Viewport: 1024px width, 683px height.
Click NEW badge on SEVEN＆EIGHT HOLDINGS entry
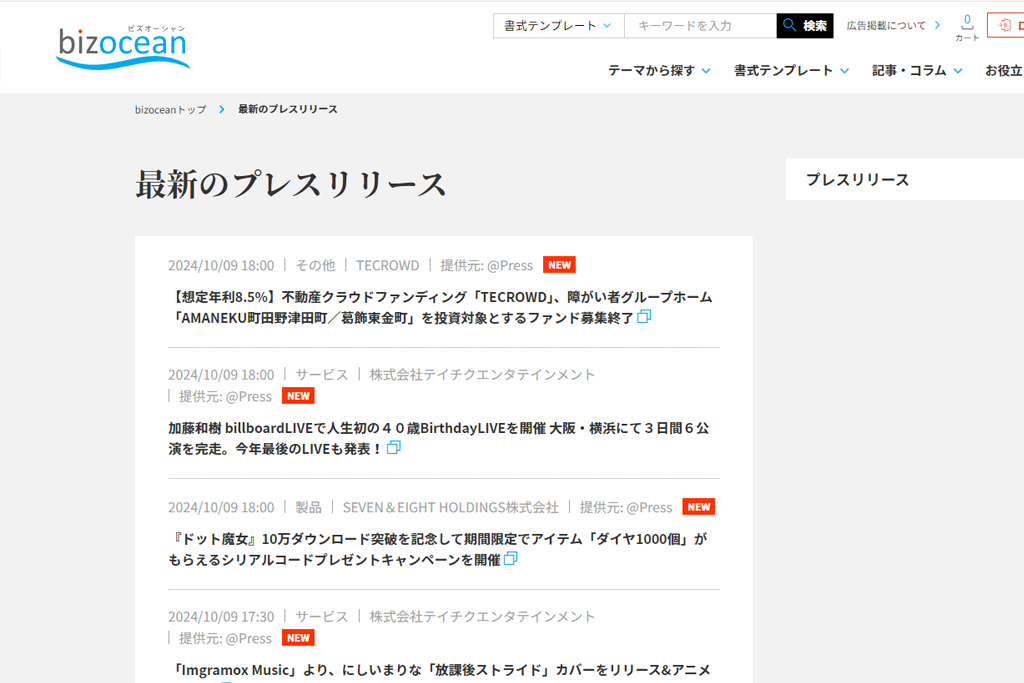pos(698,507)
